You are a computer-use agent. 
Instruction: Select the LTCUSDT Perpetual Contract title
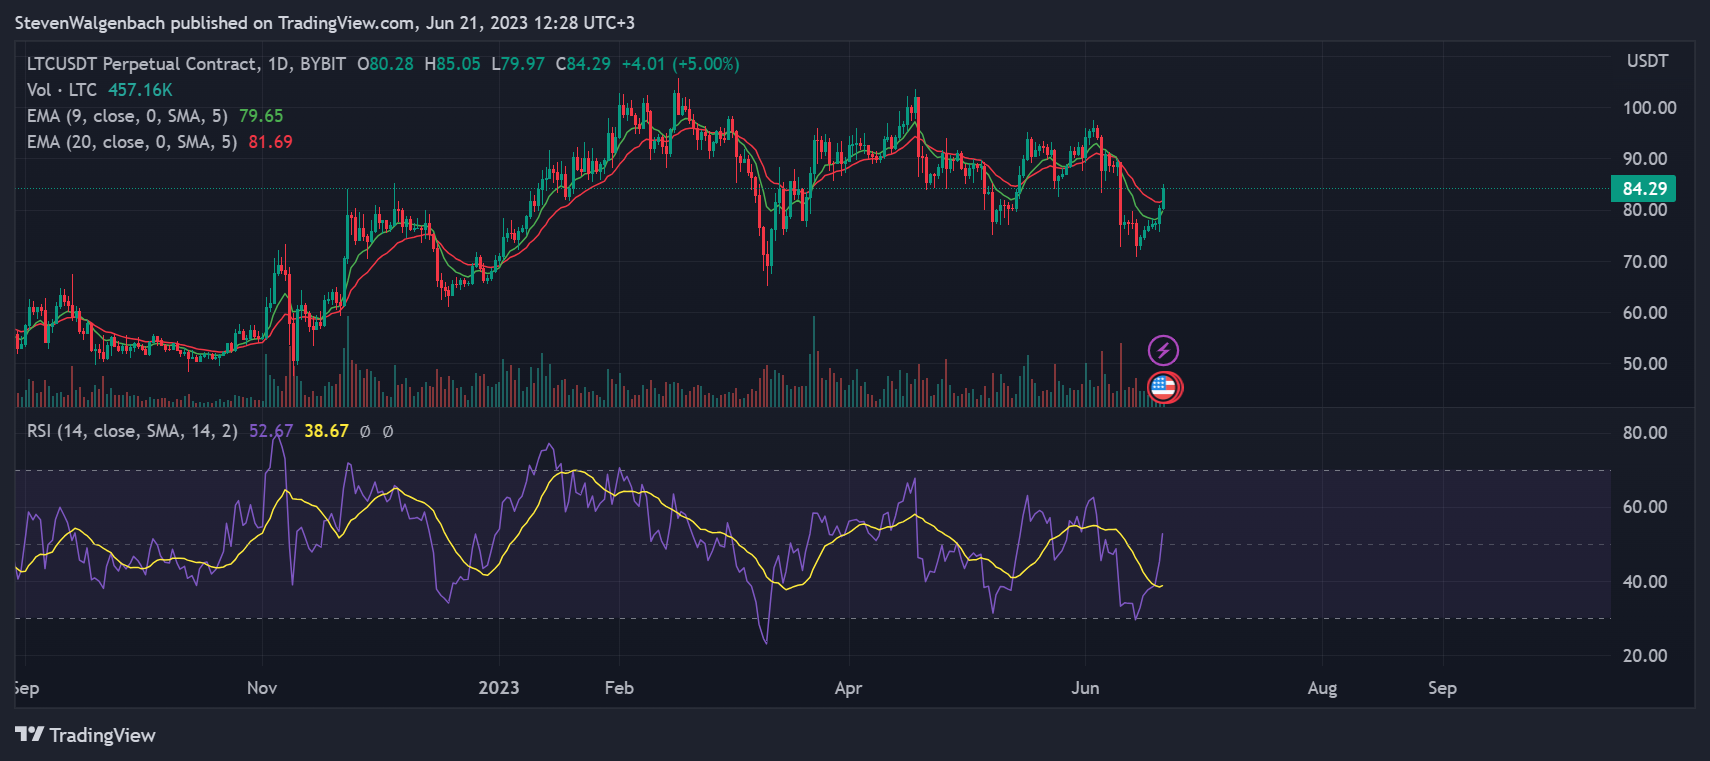click(142, 64)
